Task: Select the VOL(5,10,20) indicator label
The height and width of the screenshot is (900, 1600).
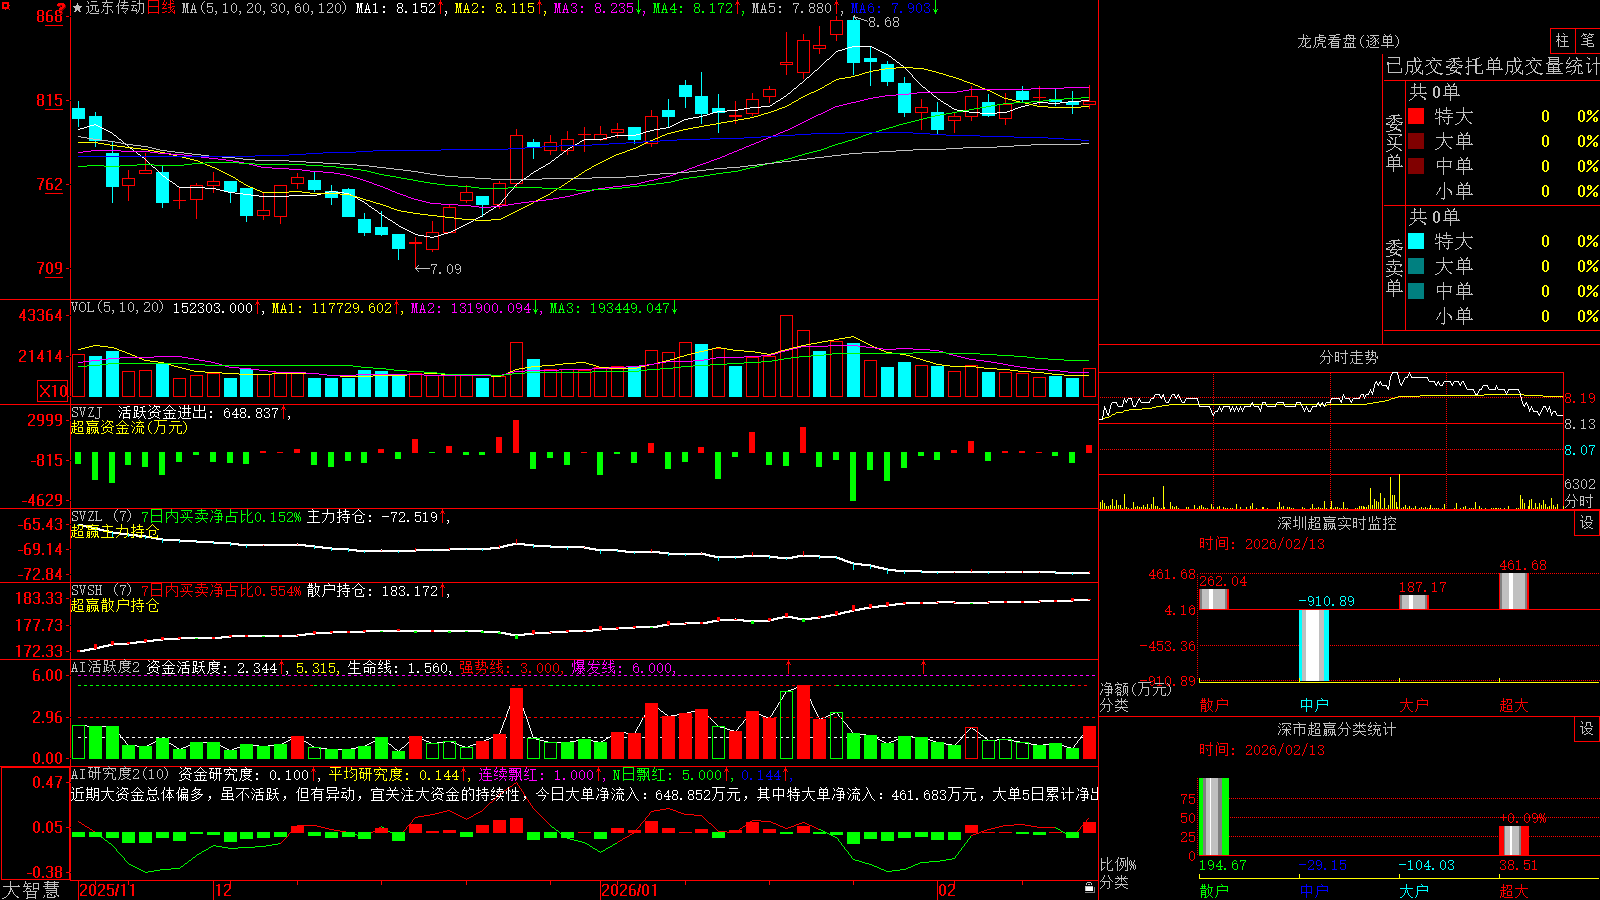Action: click(117, 308)
